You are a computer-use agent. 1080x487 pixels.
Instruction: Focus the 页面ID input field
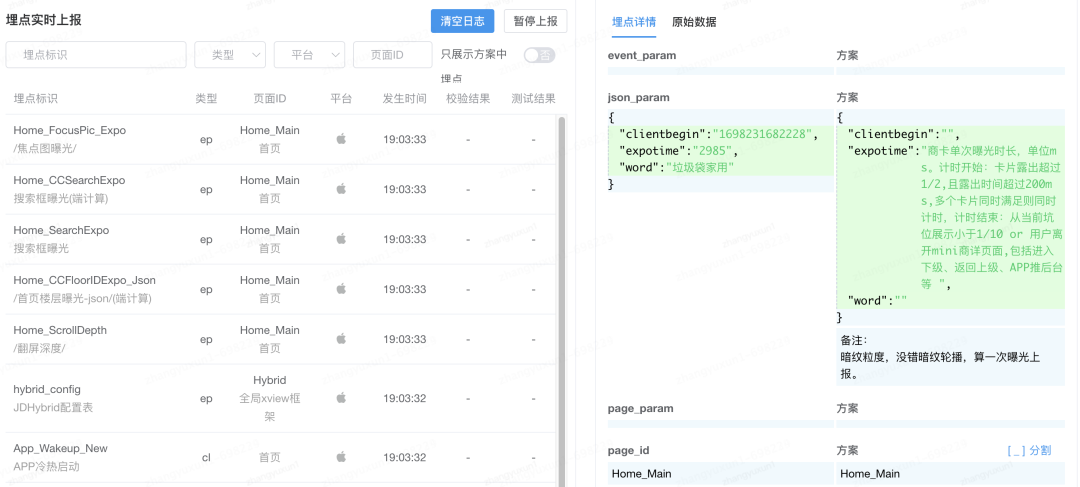pyautogui.click(x=393, y=54)
